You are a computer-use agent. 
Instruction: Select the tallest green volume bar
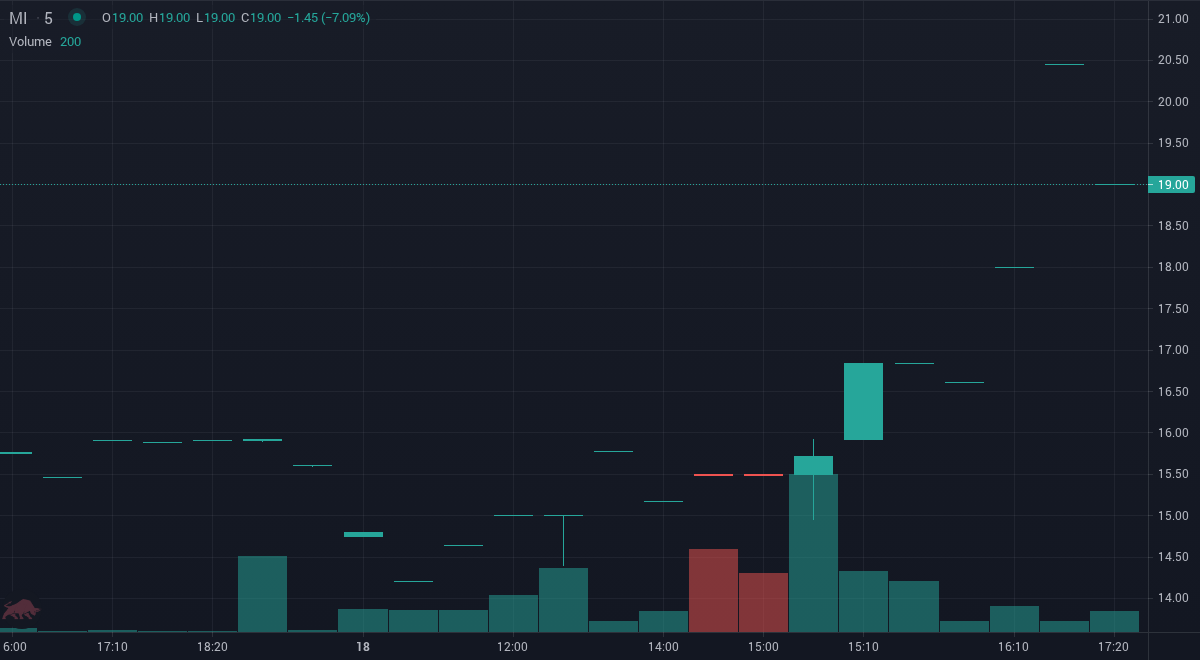coord(813,553)
